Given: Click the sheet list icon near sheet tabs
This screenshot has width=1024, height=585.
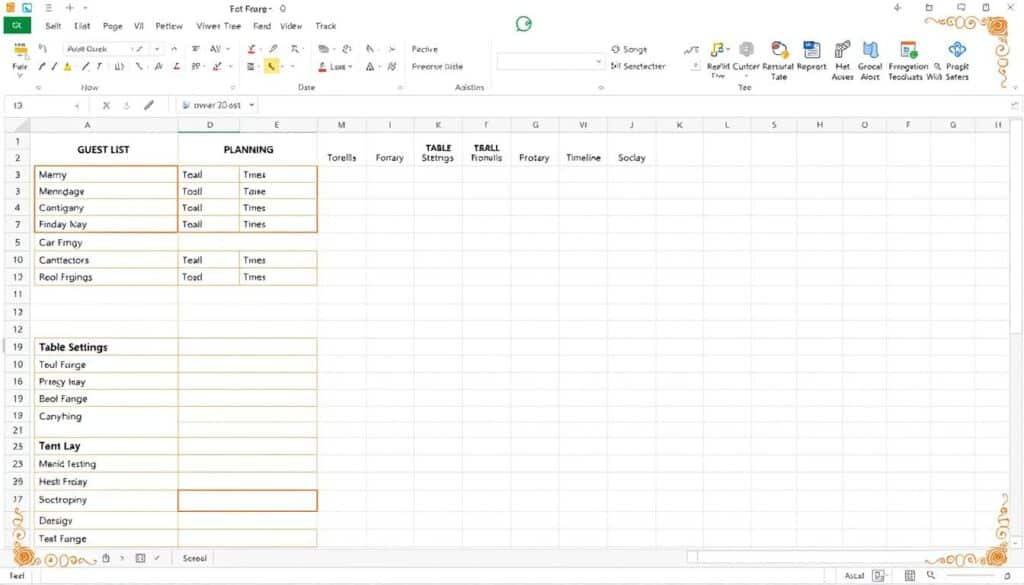Looking at the screenshot, I should pos(140,558).
